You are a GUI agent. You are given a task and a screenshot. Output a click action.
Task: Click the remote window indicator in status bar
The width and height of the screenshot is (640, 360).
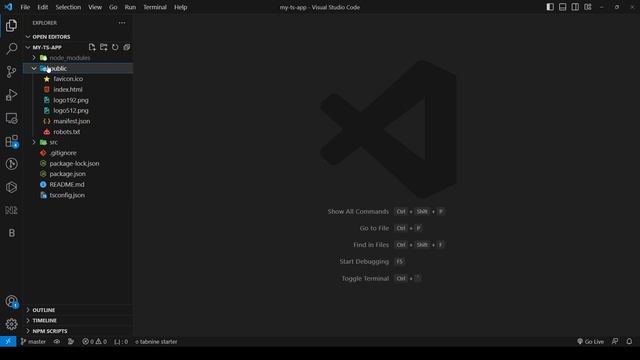[x=8, y=342]
